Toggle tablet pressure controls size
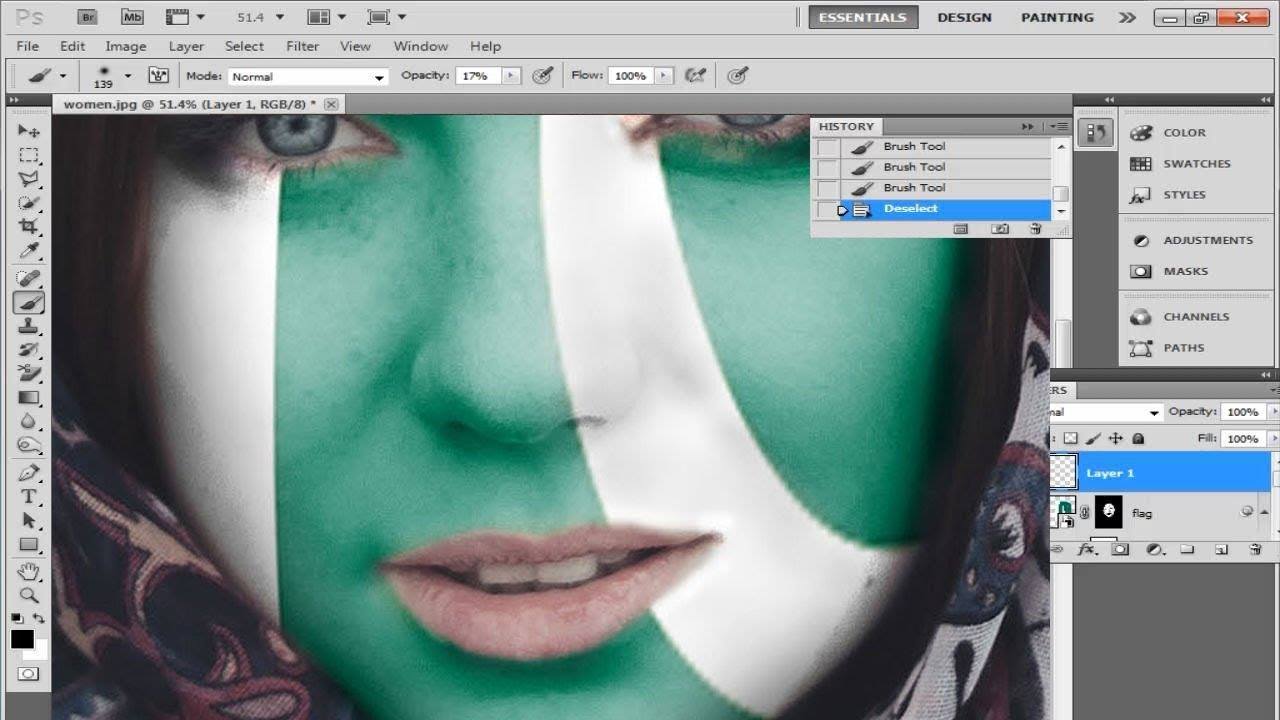The width and height of the screenshot is (1280, 720). click(x=737, y=75)
